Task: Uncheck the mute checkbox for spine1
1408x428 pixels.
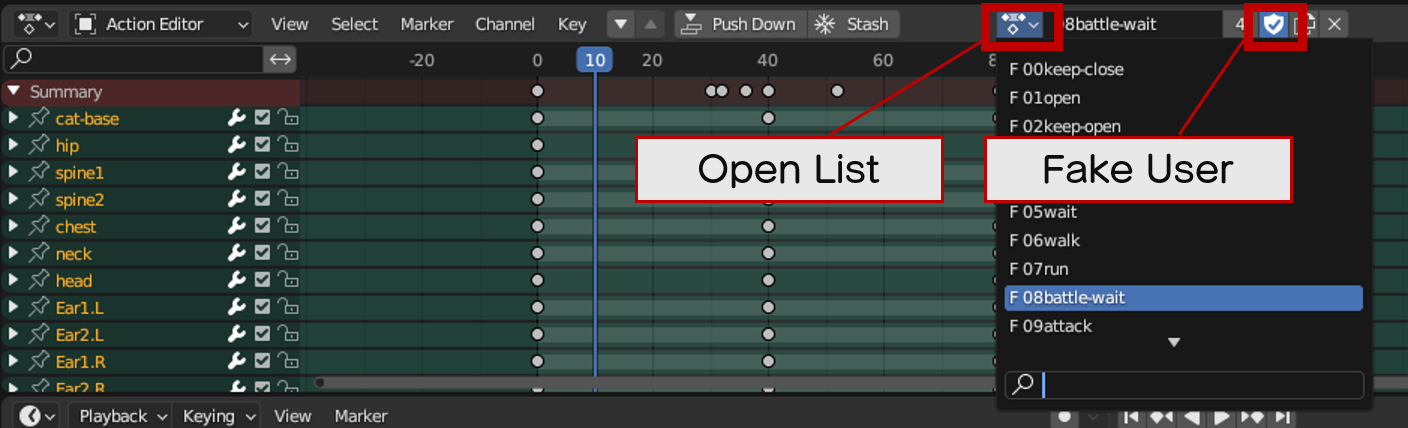Action: pos(262,173)
